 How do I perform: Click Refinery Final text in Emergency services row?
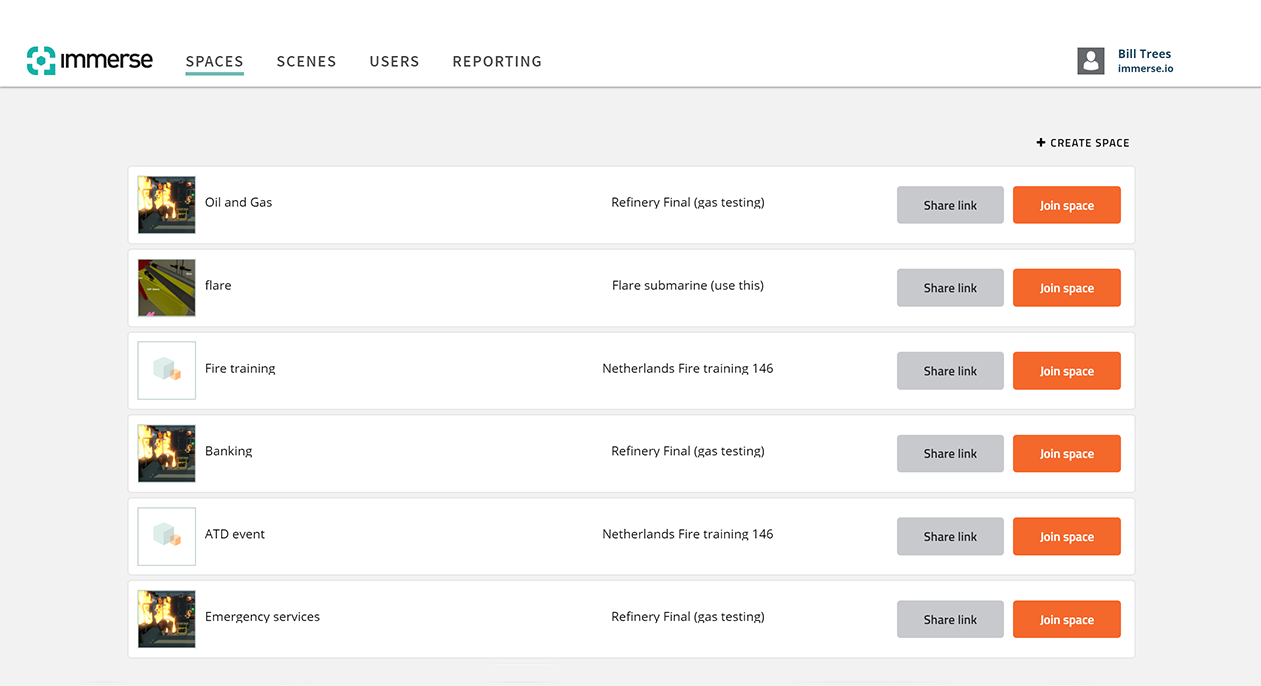(688, 617)
